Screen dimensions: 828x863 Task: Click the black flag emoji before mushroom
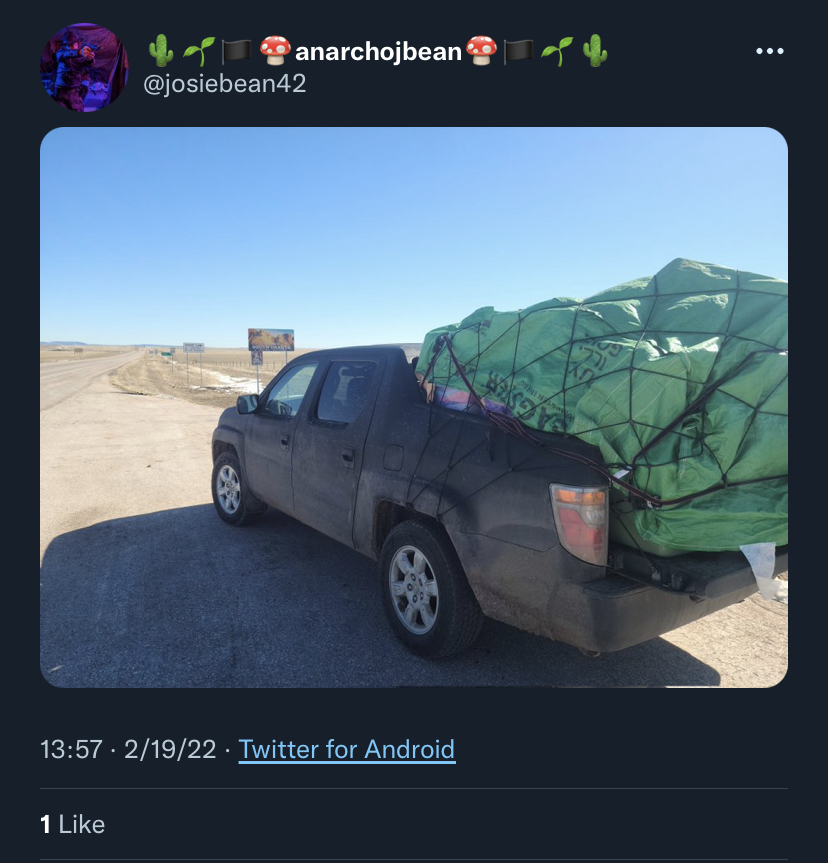coord(236,52)
